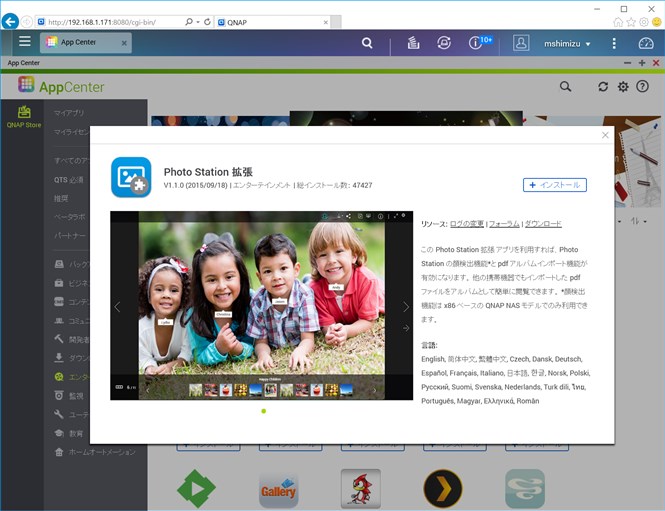Open AppCenter help question icon

point(642,87)
